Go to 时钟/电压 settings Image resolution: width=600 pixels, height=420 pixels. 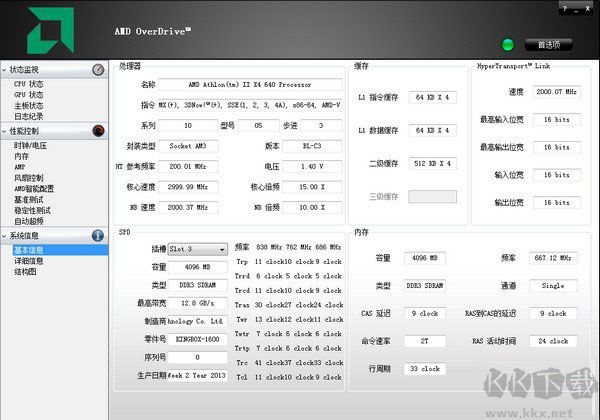tap(31, 145)
